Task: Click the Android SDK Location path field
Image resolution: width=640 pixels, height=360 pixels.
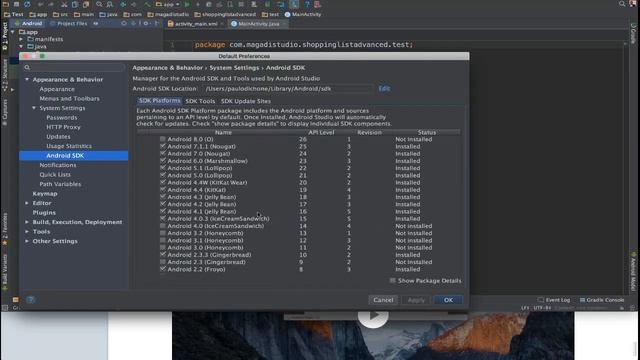Action: [x=286, y=89]
